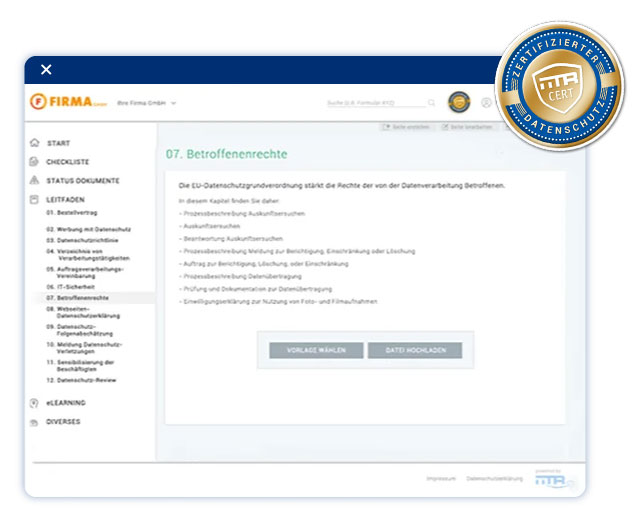Click Auftrag zur Berichtigung, Löschung, oder Einschränkung
This screenshot has width=635, height=515.
264,264
